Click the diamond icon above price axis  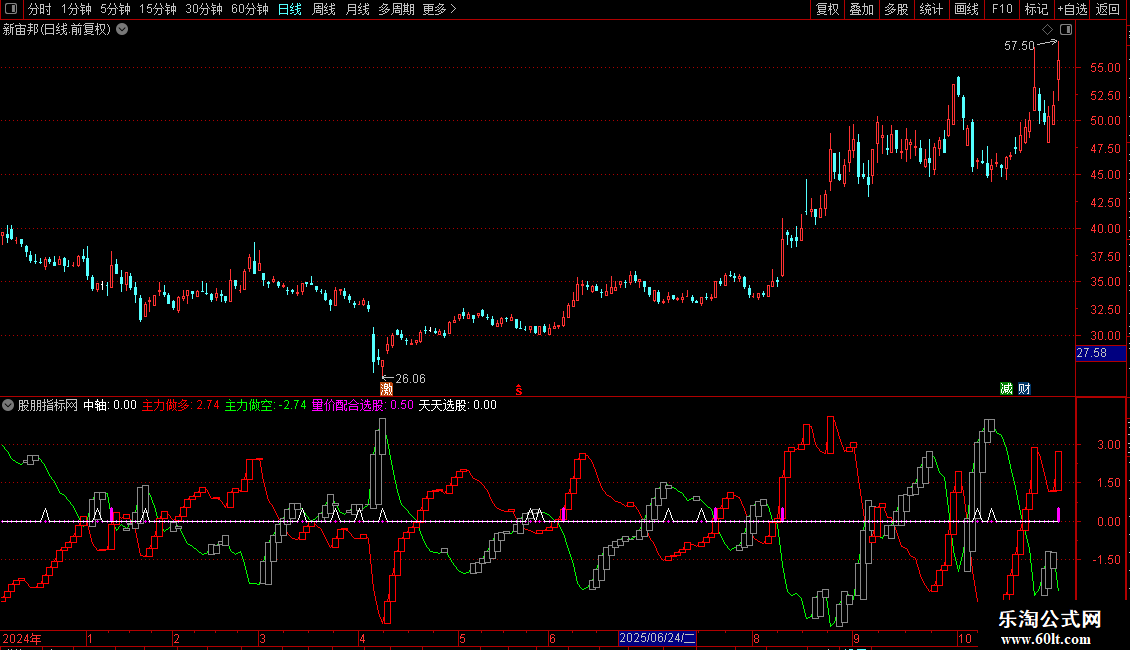pyautogui.click(x=1047, y=29)
